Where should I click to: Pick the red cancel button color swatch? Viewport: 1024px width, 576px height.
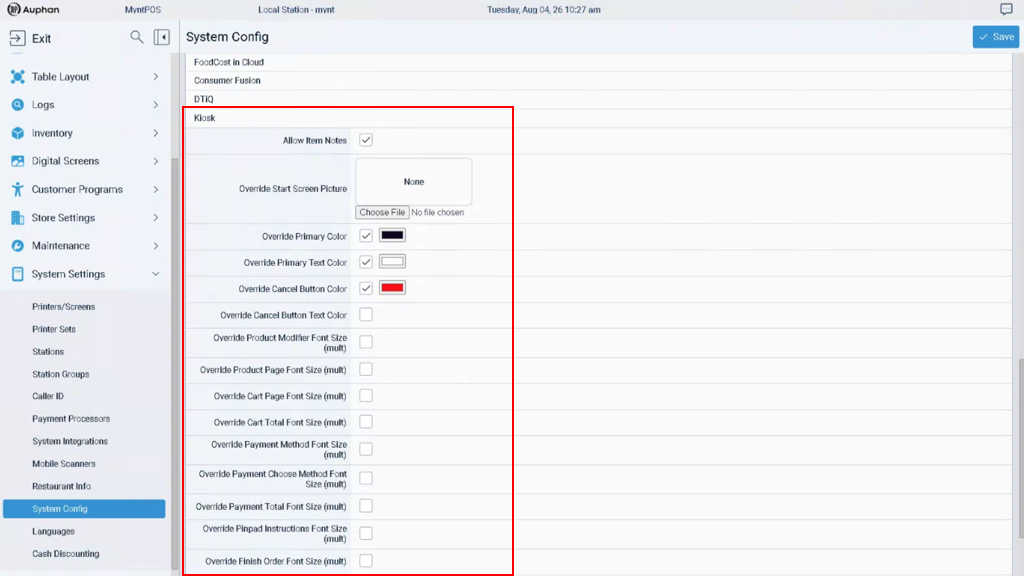coord(392,288)
